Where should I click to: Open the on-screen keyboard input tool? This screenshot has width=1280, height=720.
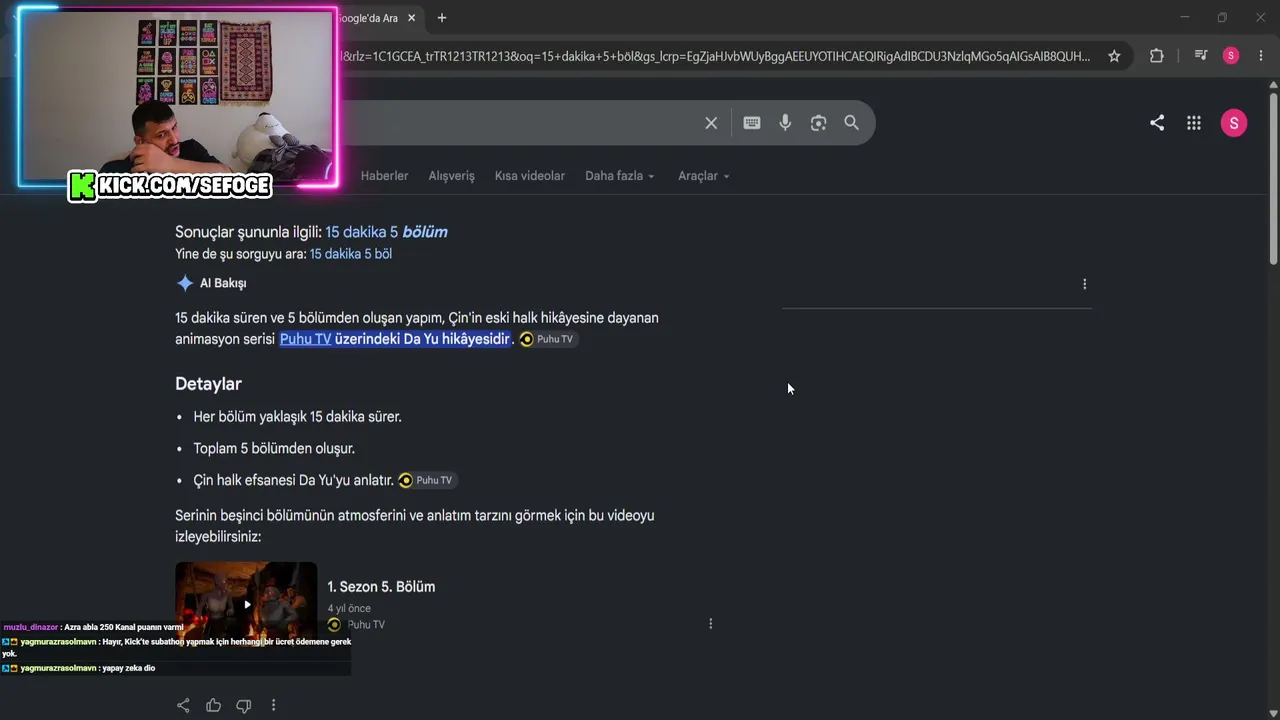[752, 123]
